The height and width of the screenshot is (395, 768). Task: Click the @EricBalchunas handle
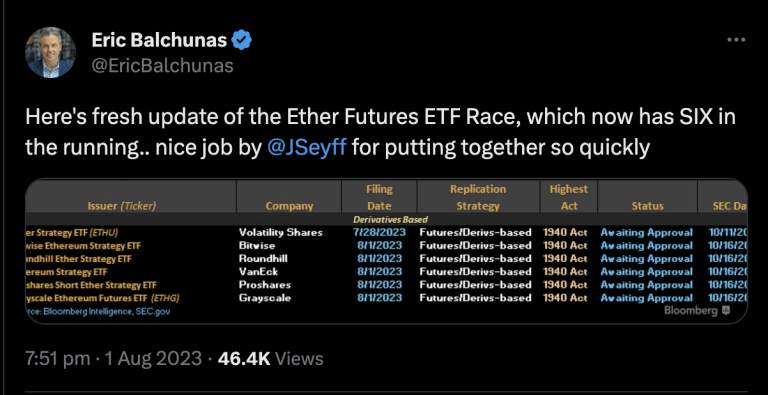point(163,65)
